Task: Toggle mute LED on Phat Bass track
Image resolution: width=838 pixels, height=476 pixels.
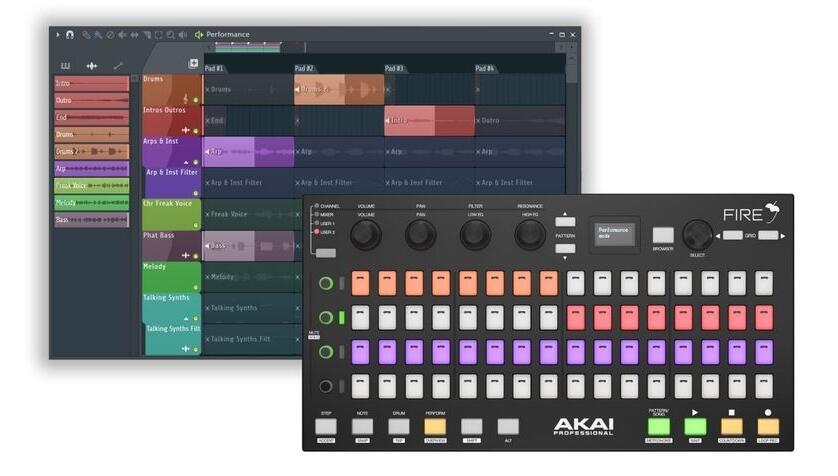Action: coord(196,256)
